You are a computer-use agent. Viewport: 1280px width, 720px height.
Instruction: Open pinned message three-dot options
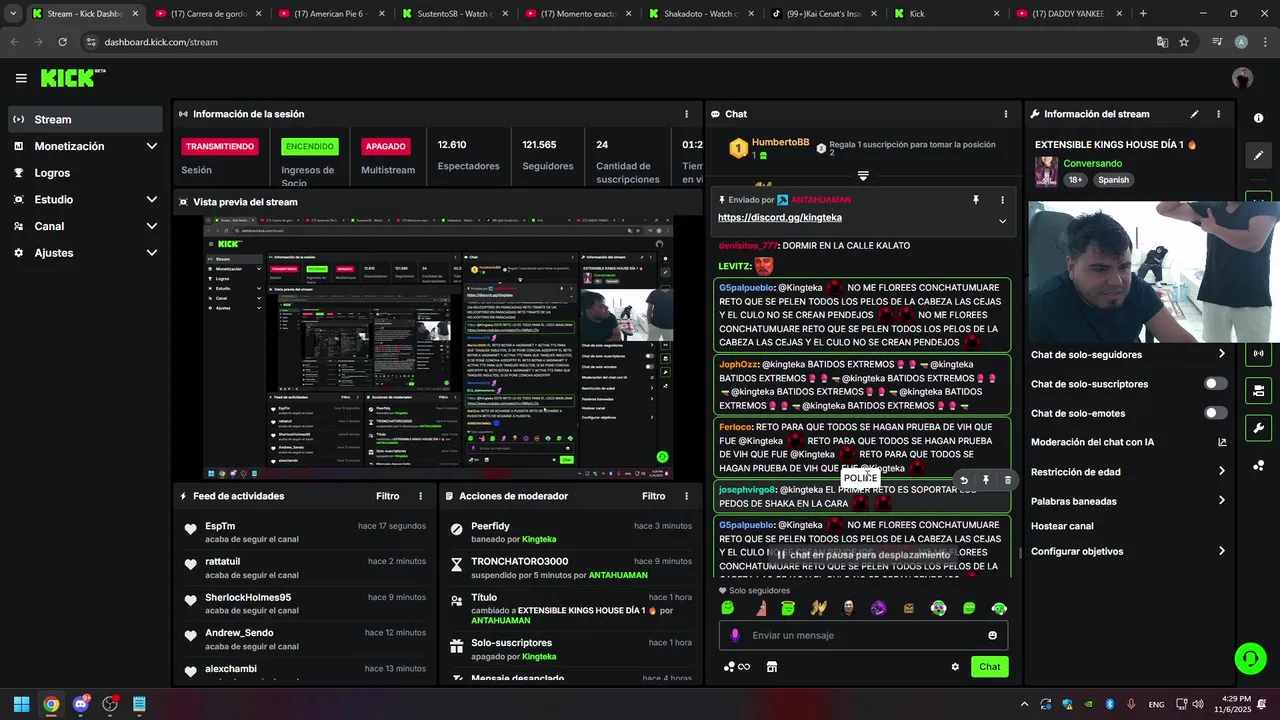[1003, 200]
